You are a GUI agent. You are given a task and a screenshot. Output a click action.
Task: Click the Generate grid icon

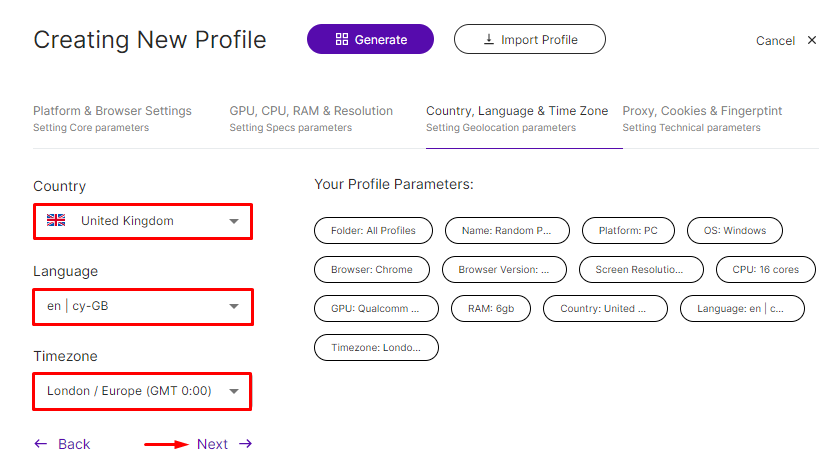(342, 39)
